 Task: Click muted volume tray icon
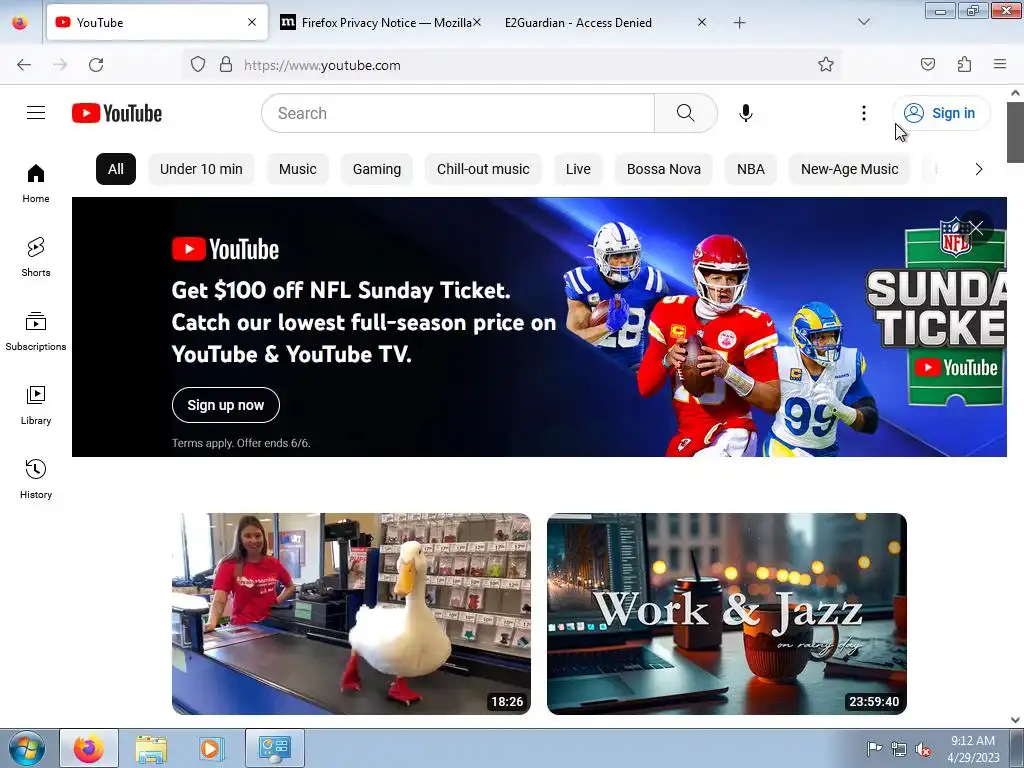click(x=923, y=749)
